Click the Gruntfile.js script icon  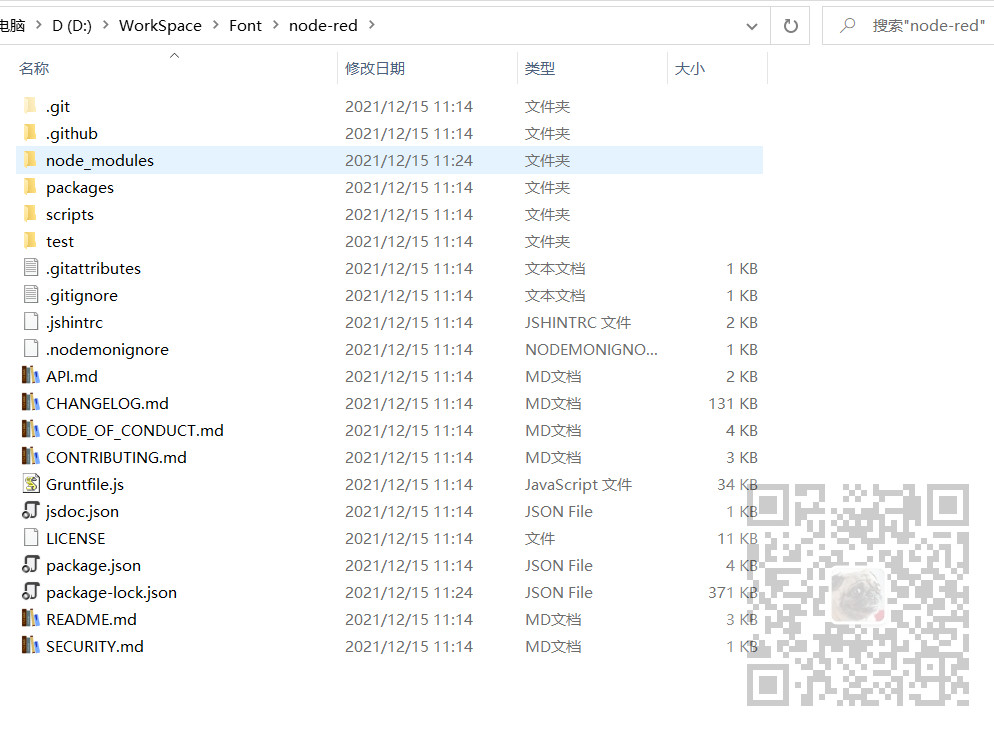[30, 483]
